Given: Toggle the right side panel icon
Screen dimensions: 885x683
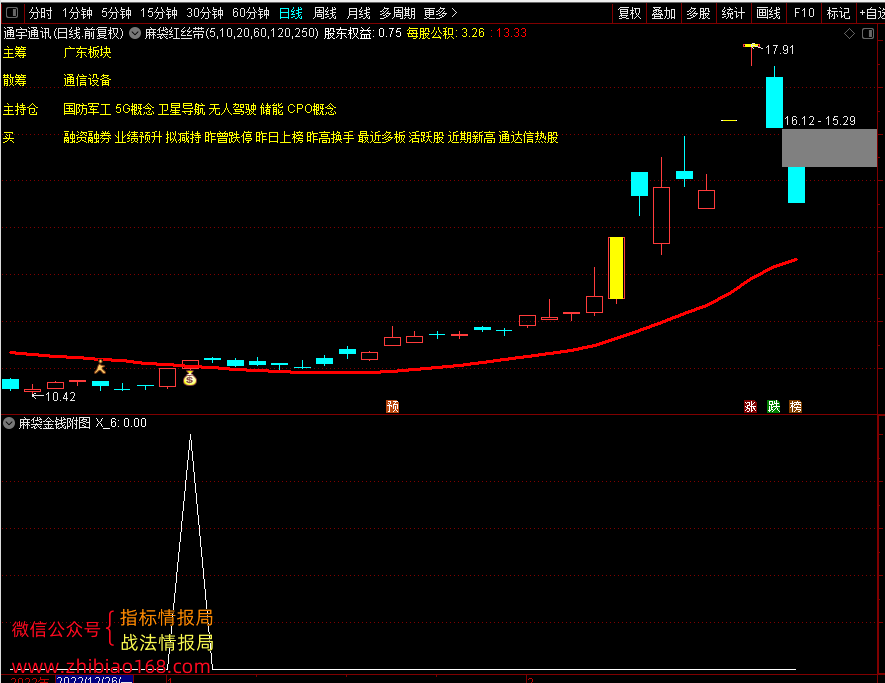Looking at the screenshot, I should tap(869, 34).
